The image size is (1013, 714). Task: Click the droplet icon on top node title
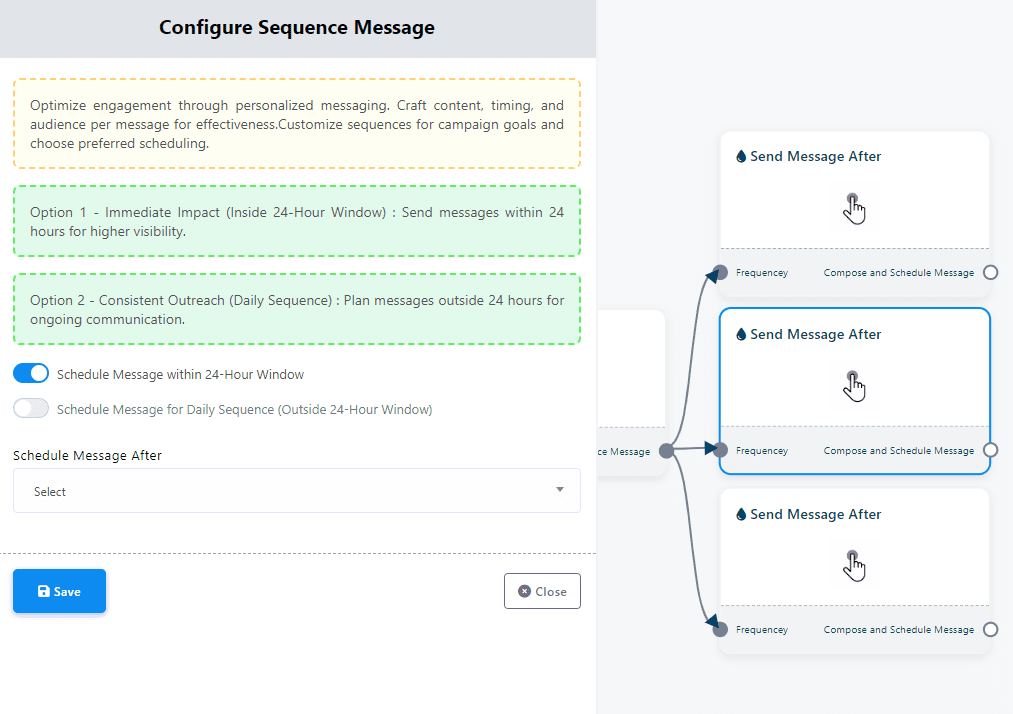741,157
